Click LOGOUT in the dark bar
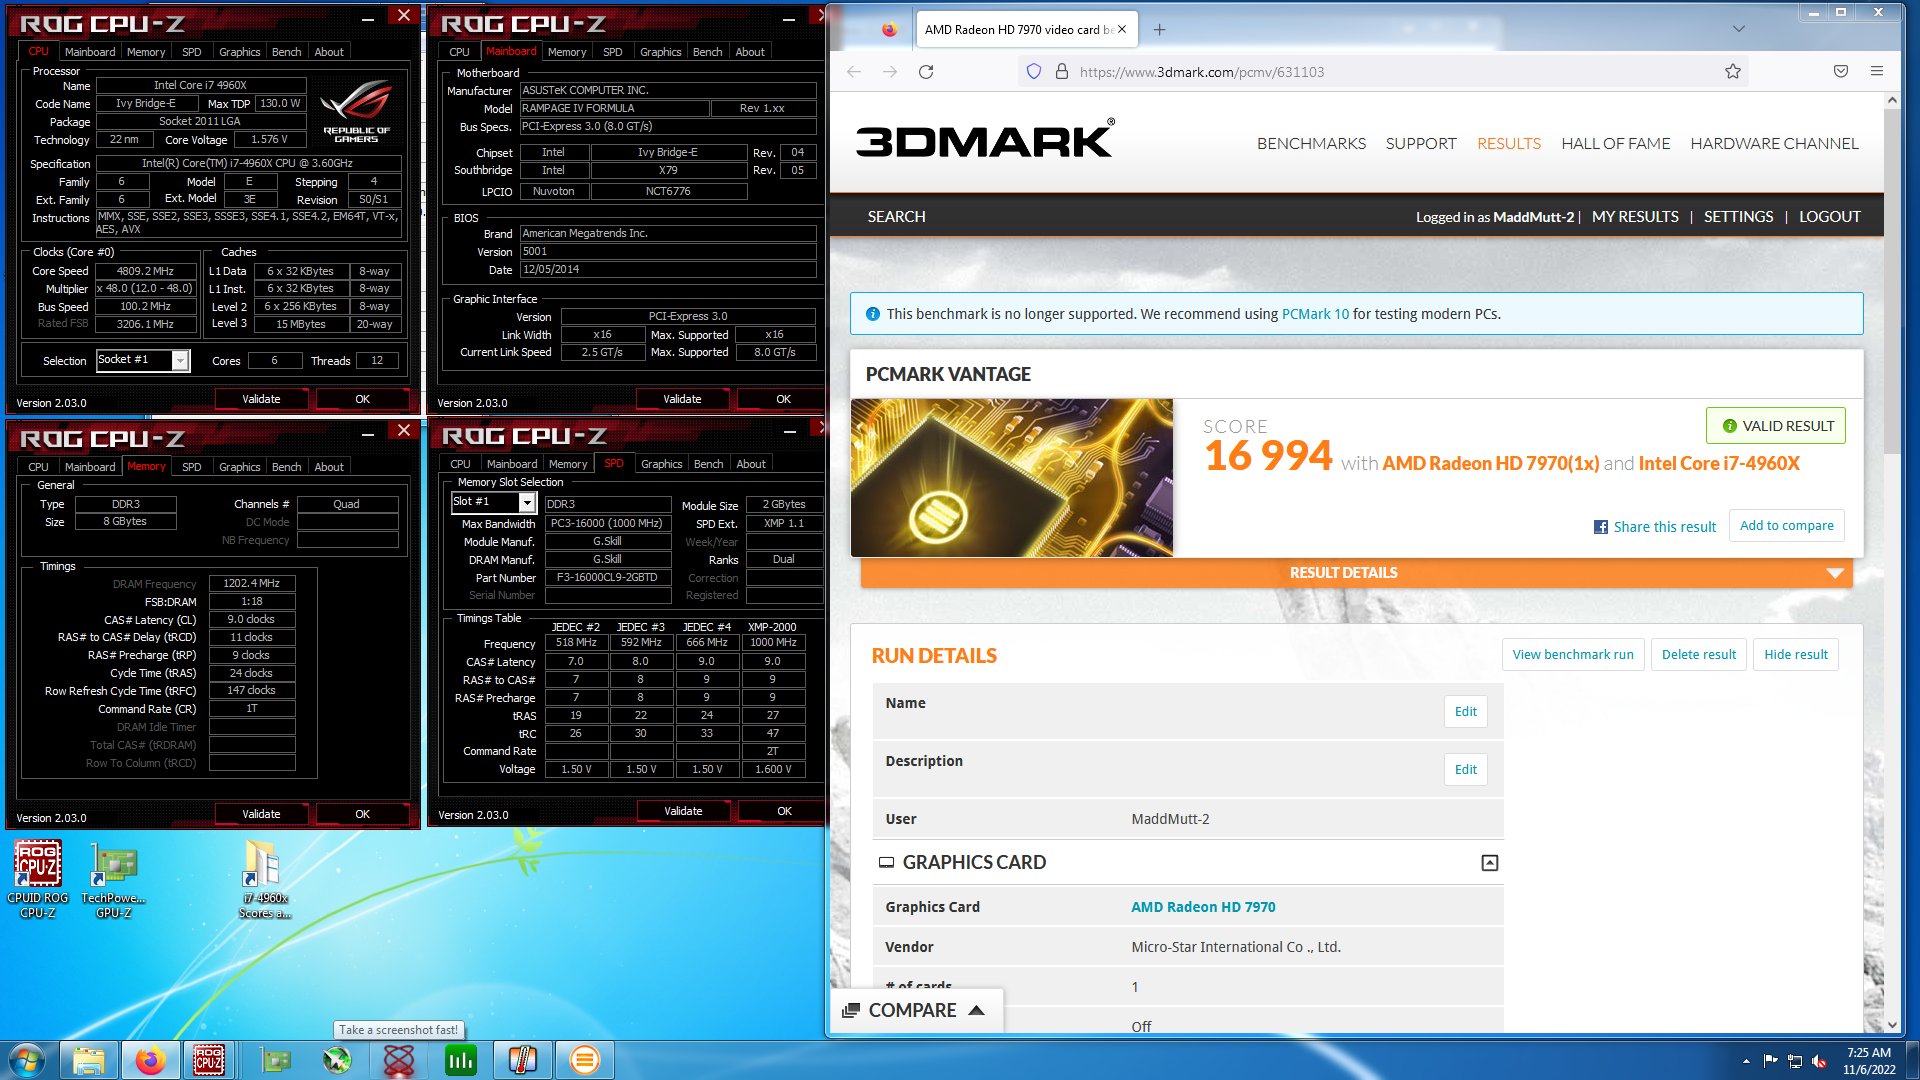The image size is (1920, 1080). coord(1829,217)
